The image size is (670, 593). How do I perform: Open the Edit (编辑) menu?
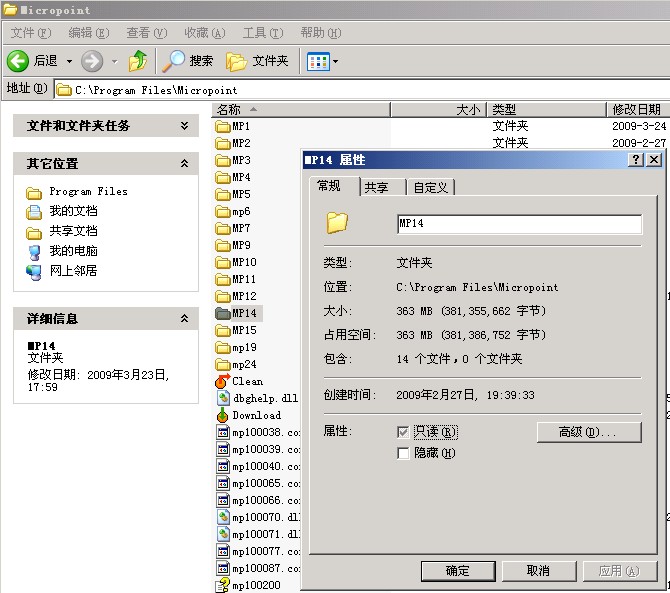pos(89,33)
